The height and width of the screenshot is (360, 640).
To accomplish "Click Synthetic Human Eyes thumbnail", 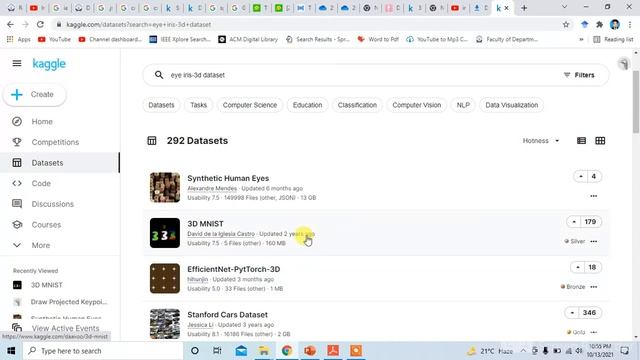I will 165,188.
